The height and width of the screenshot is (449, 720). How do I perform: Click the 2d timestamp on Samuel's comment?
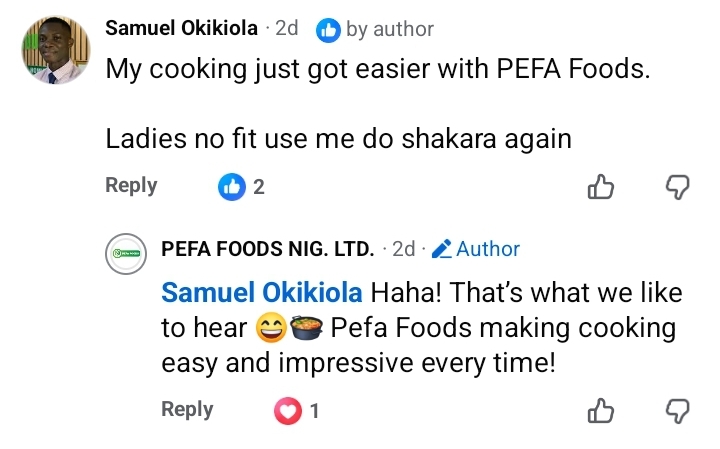286,29
